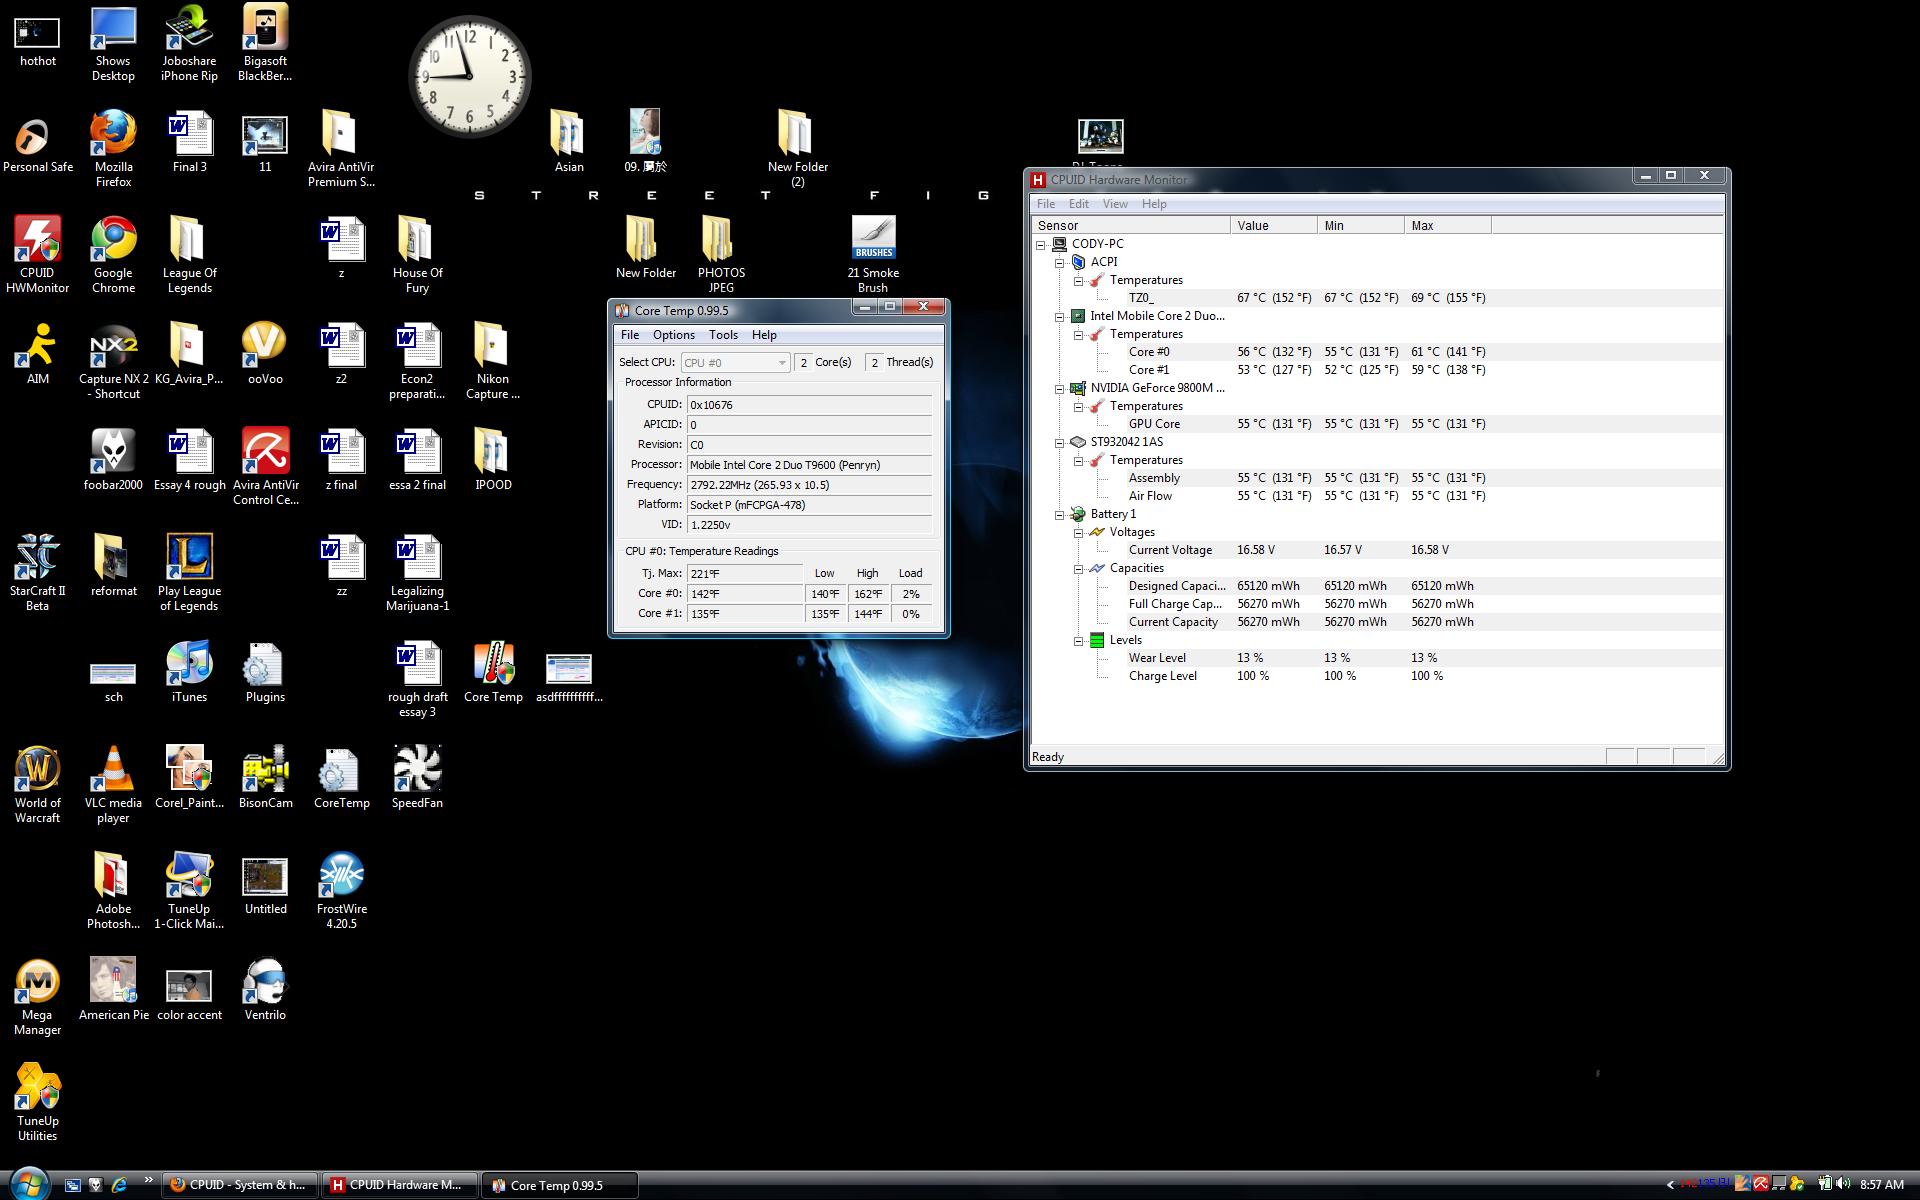
Task: Collapse the ST932042 1AS drive node
Action: pyautogui.click(x=1060, y=442)
